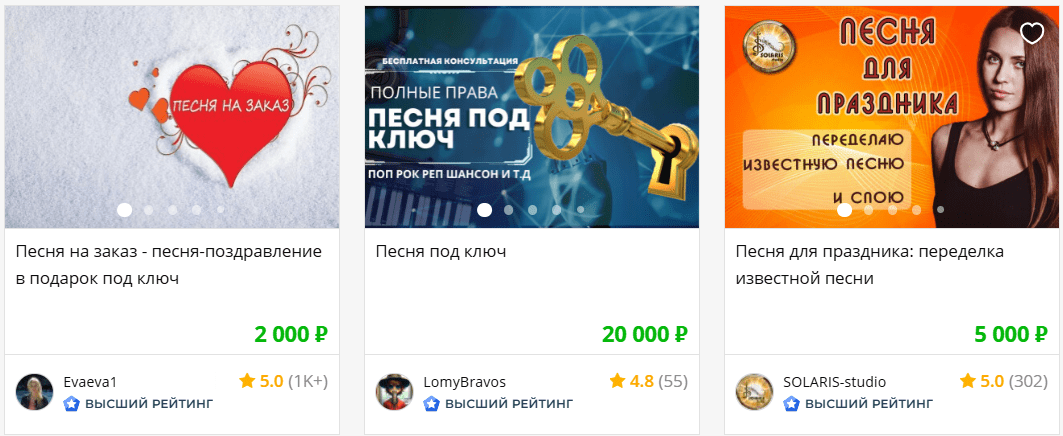The width and height of the screenshot is (1063, 436).
Task: Click SOLARIS-studio's profile avatar
Action: [x=755, y=391]
